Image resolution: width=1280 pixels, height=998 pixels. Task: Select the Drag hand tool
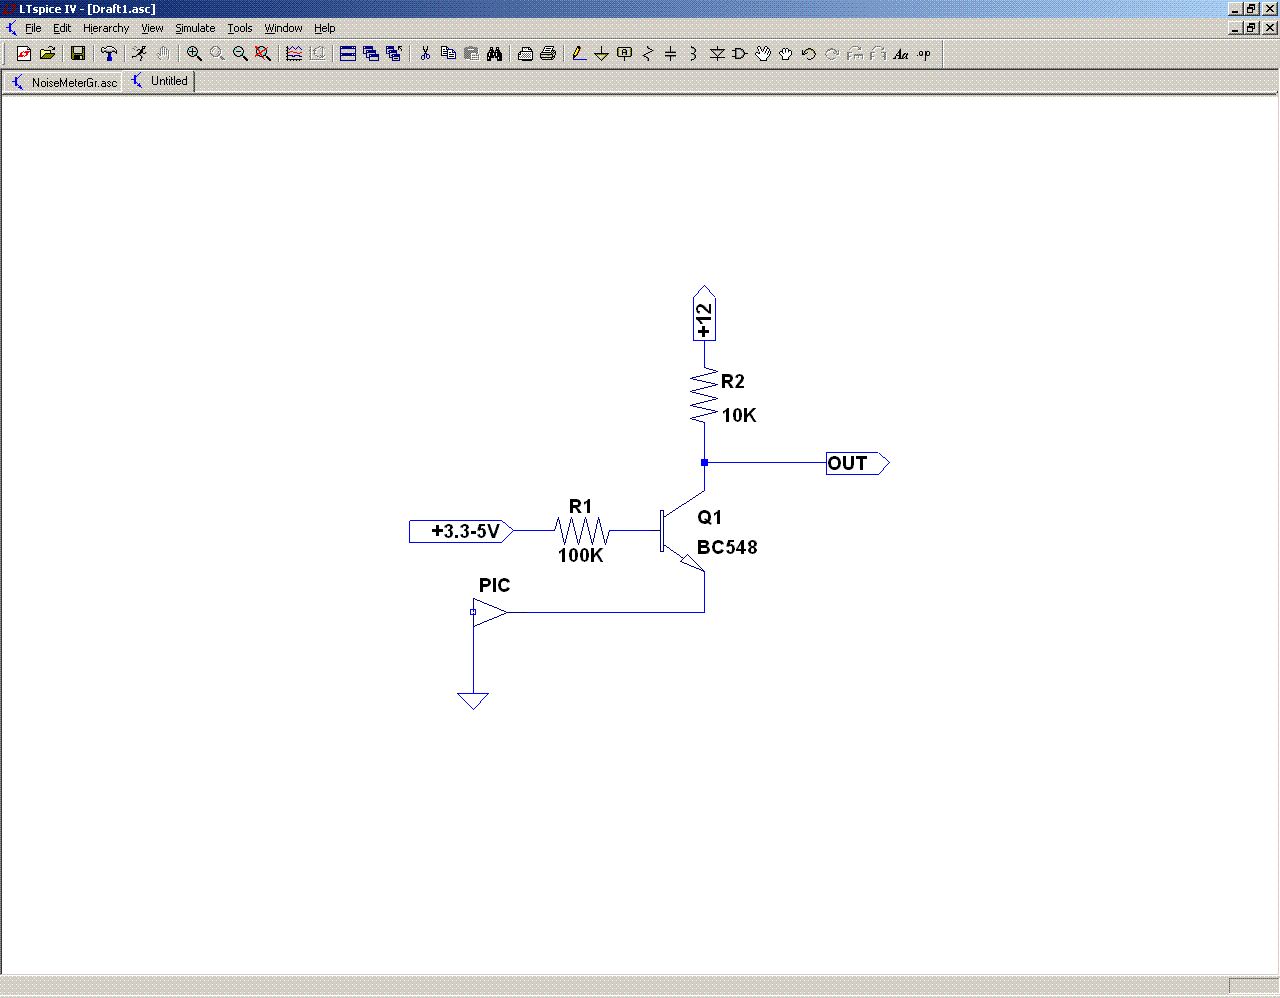click(785, 54)
